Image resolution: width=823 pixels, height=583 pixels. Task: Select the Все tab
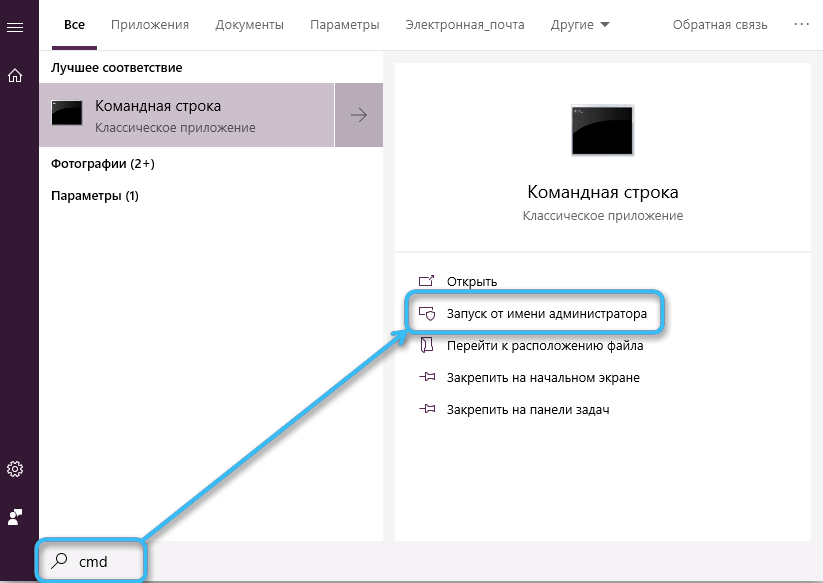(x=74, y=24)
